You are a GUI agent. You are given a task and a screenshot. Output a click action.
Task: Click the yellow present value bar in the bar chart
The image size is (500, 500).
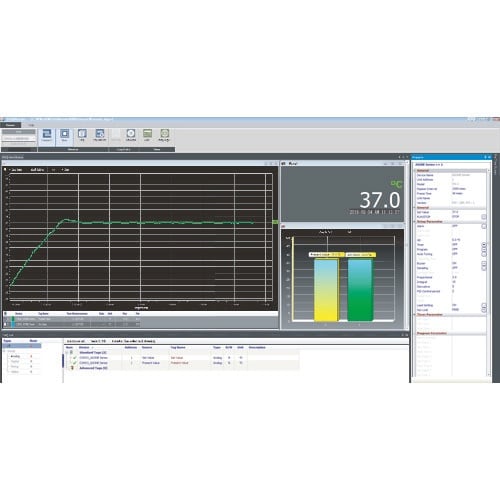pyautogui.click(x=326, y=290)
